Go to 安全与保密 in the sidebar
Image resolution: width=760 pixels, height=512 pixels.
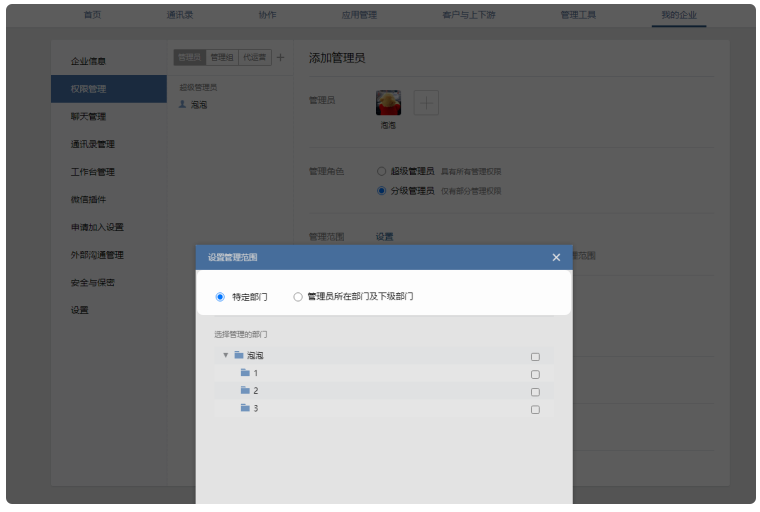click(x=93, y=282)
